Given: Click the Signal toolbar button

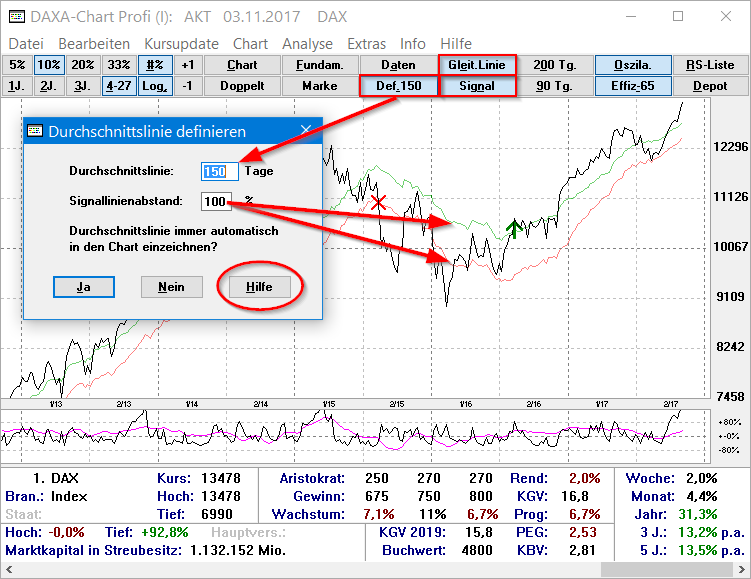Looking at the screenshot, I should tap(477, 86).
